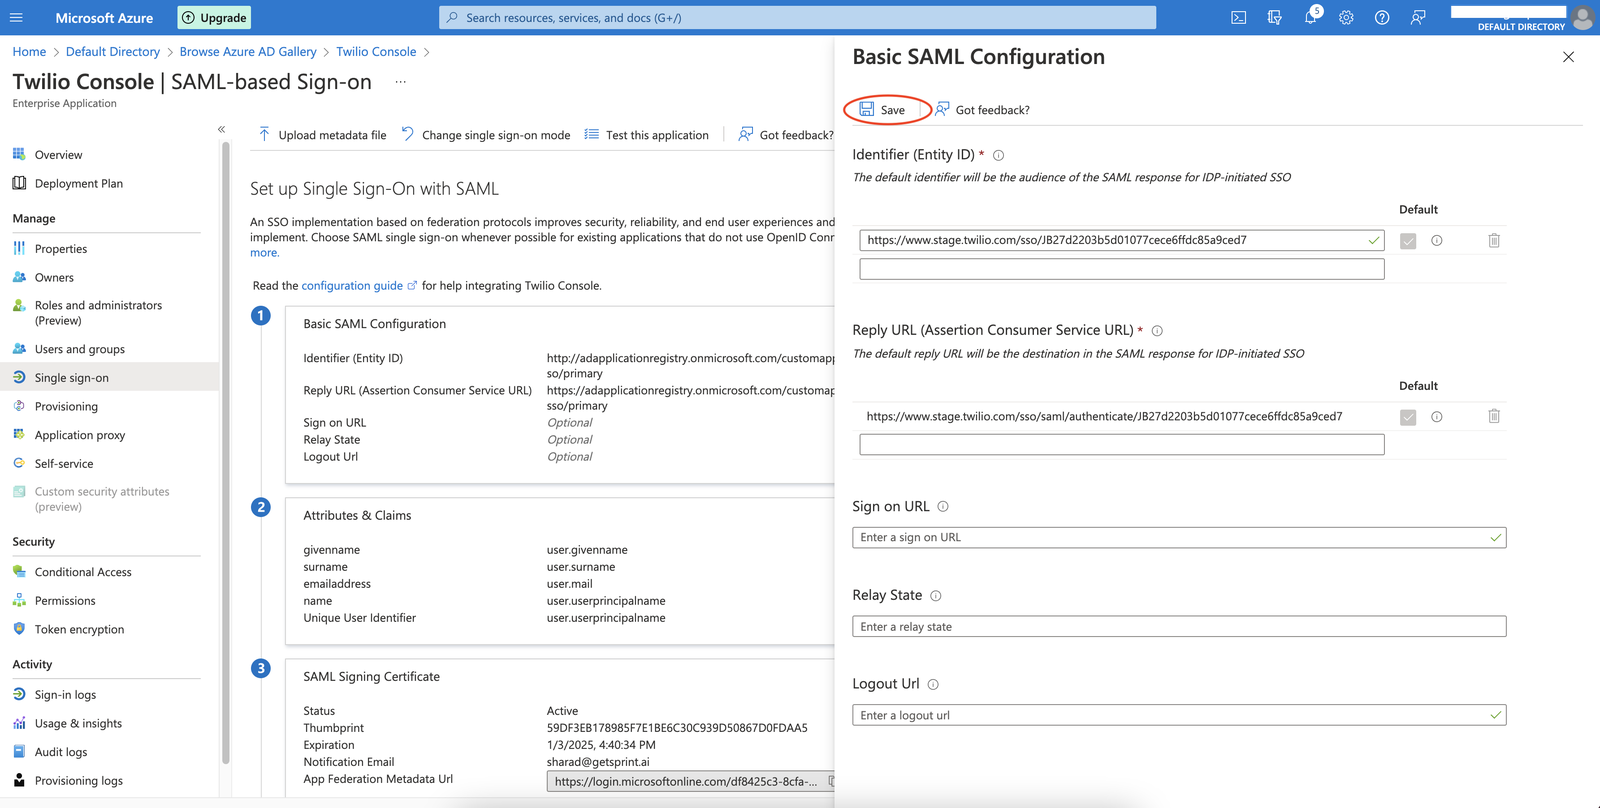Viewport: 1600px width, 808px height.
Task: Delete the Reply URL row with trash icon
Action: 1494,417
